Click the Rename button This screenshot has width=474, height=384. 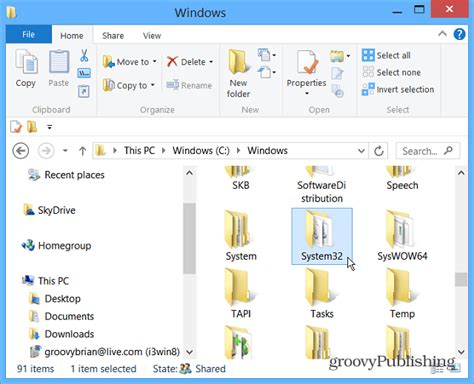pos(189,85)
